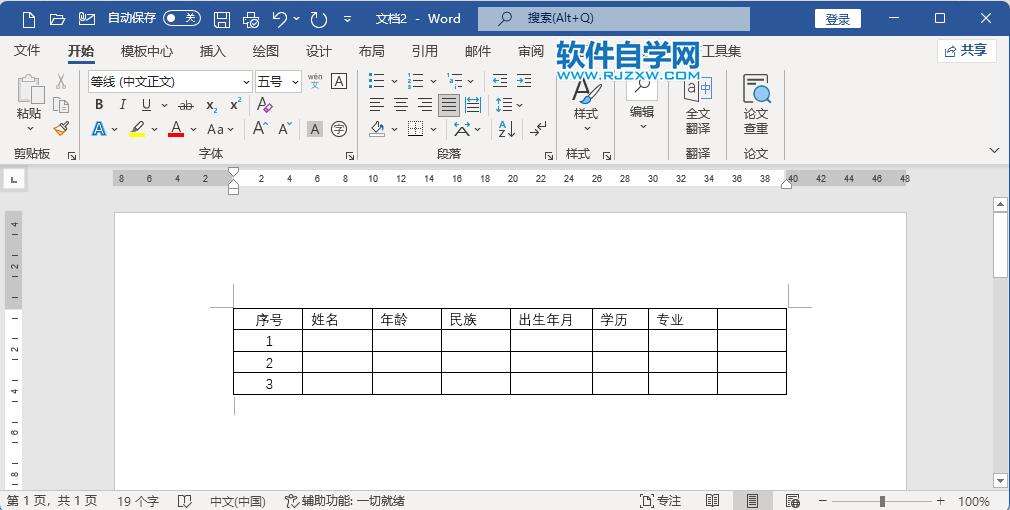Open the Full Text Translate tool
This screenshot has height=510, width=1010.
tap(698, 105)
